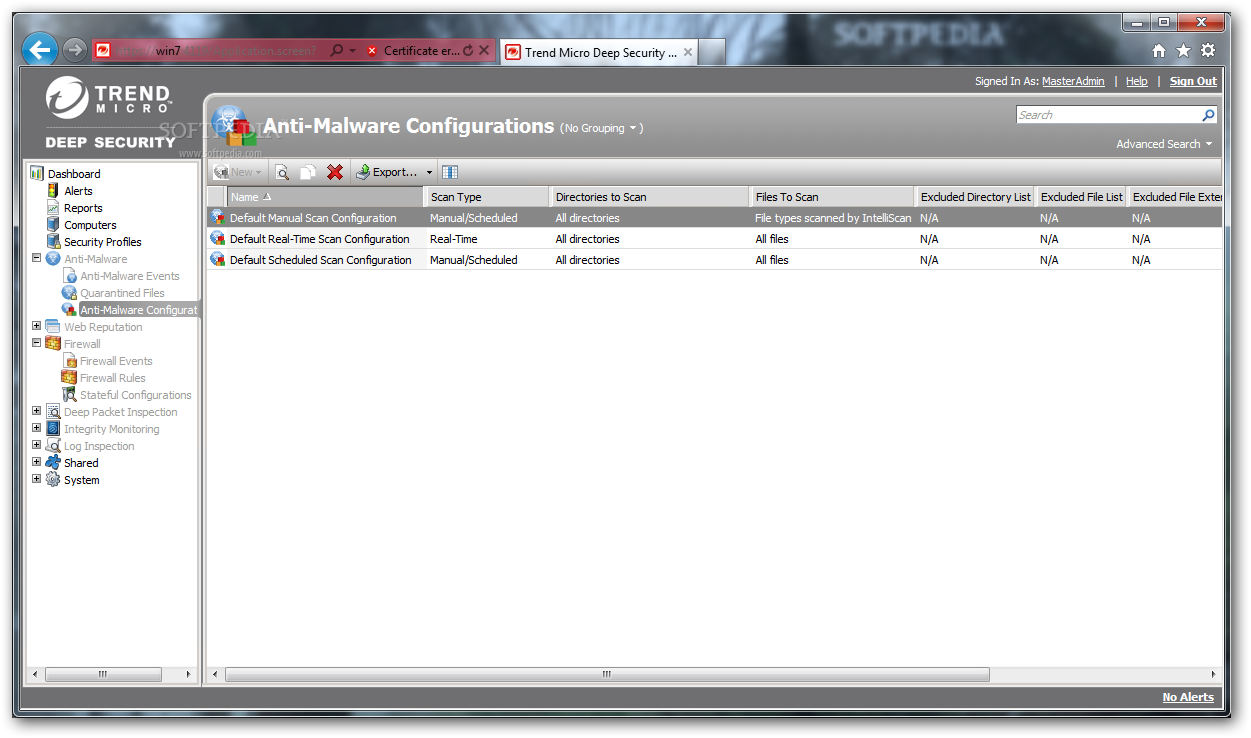Open Firewall Events tree item
The width and height of the screenshot is (1251, 738).
pyautogui.click(x=116, y=361)
